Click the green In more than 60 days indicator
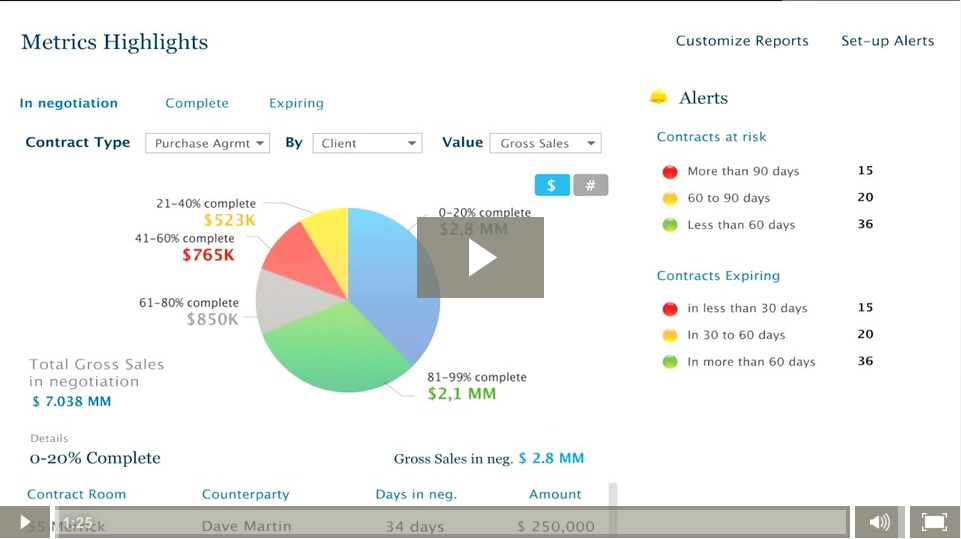This screenshot has width=961, height=539. tap(670, 362)
